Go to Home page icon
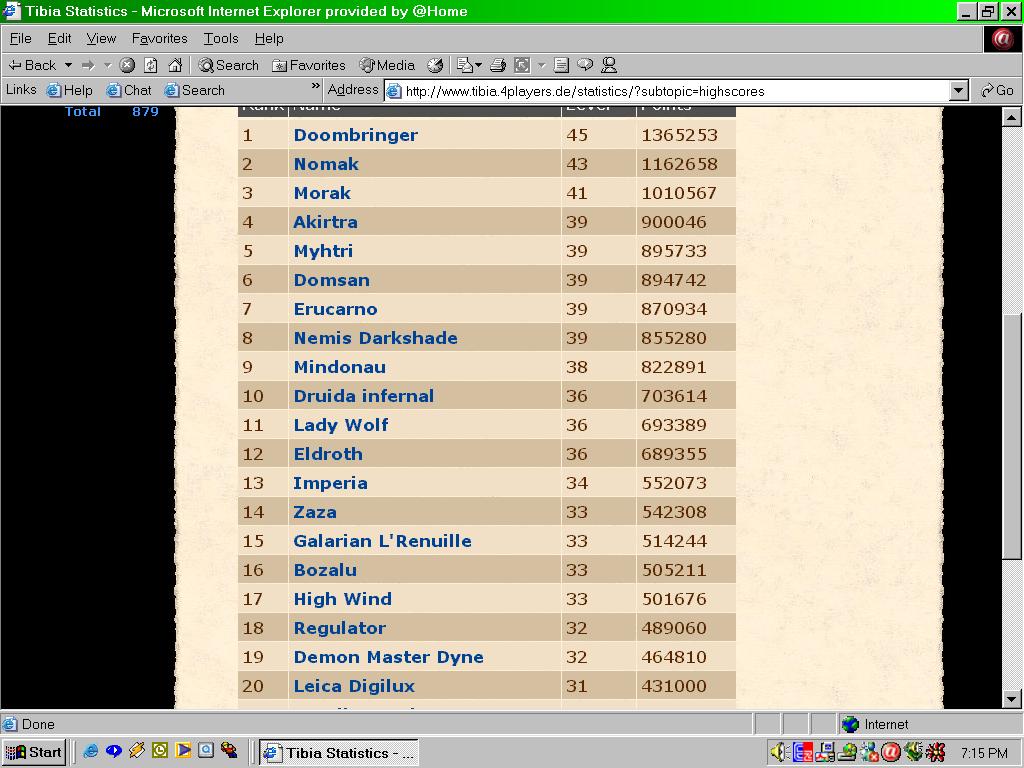Image resolution: width=1024 pixels, height=768 pixels. tap(175, 65)
